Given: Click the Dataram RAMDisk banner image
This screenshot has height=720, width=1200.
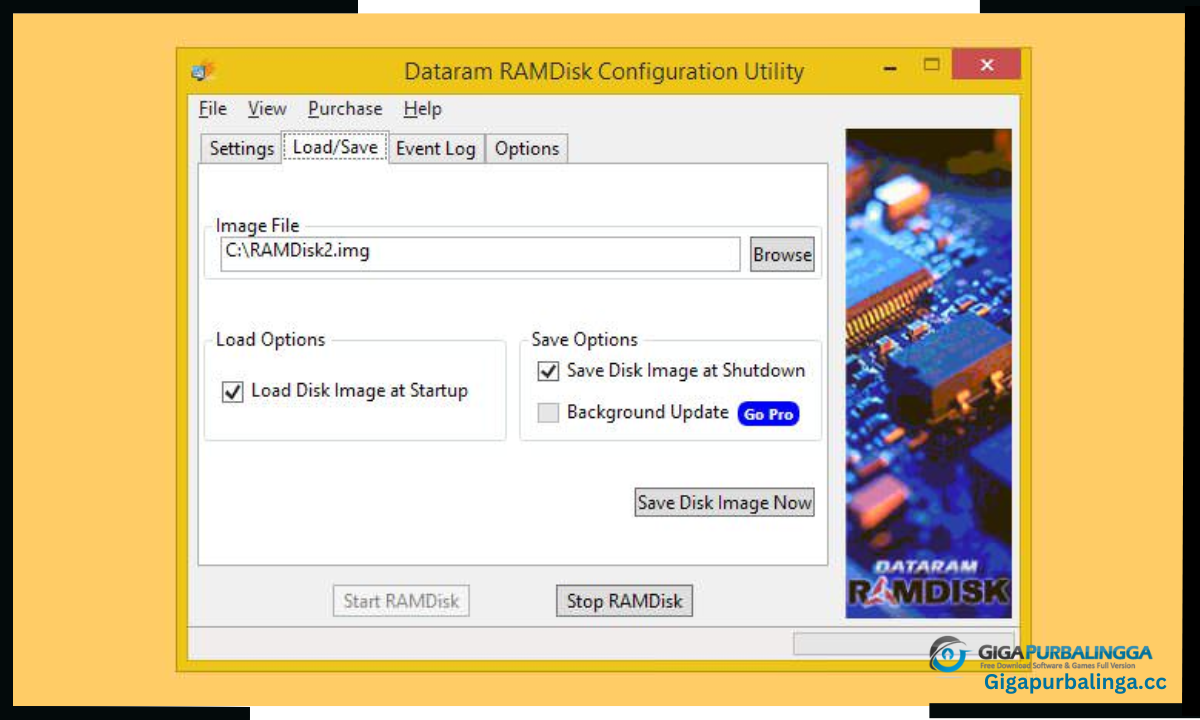Looking at the screenshot, I should pyautogui.click(x=929, y=373).
